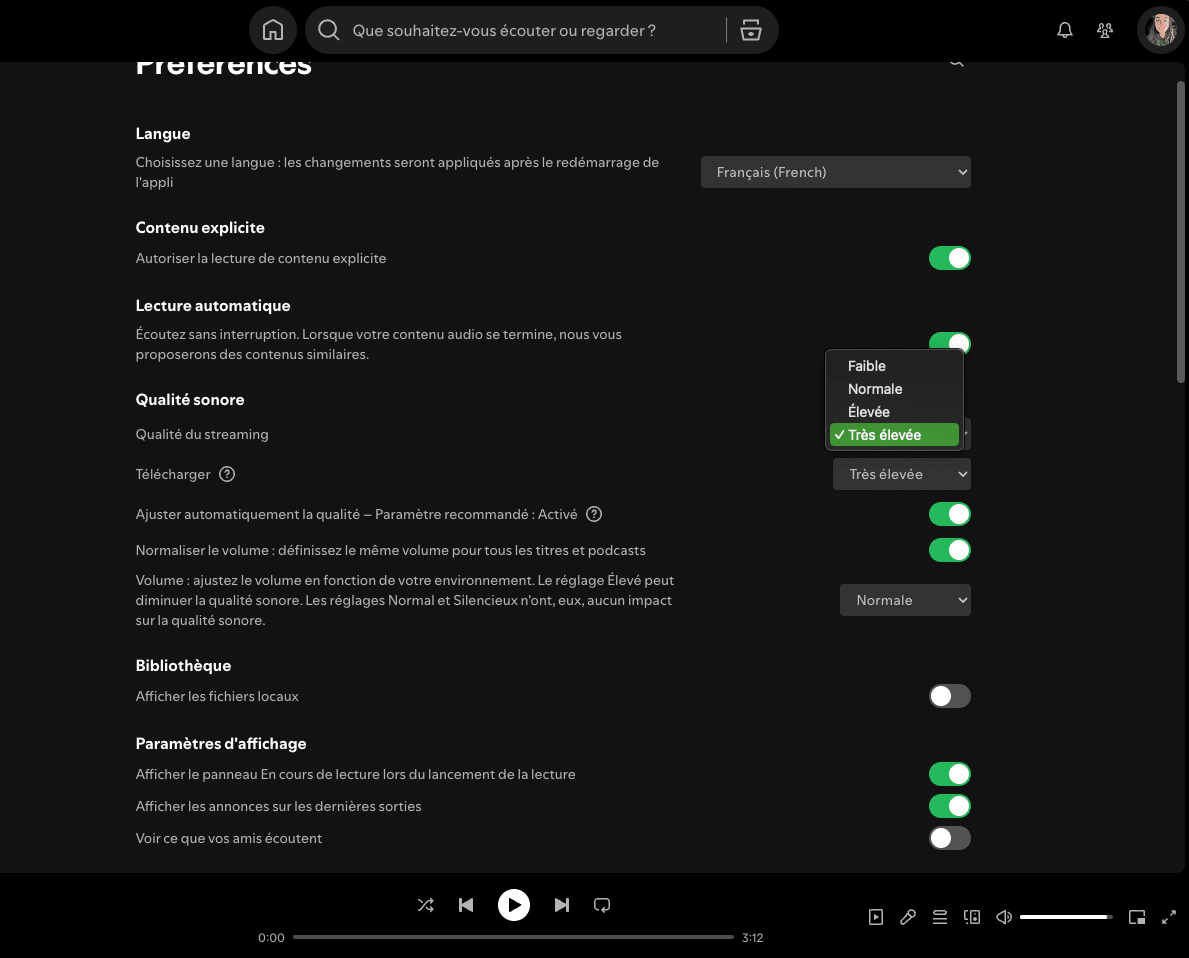
Task: Open the friends activity icon
Action: [1105, 30]
